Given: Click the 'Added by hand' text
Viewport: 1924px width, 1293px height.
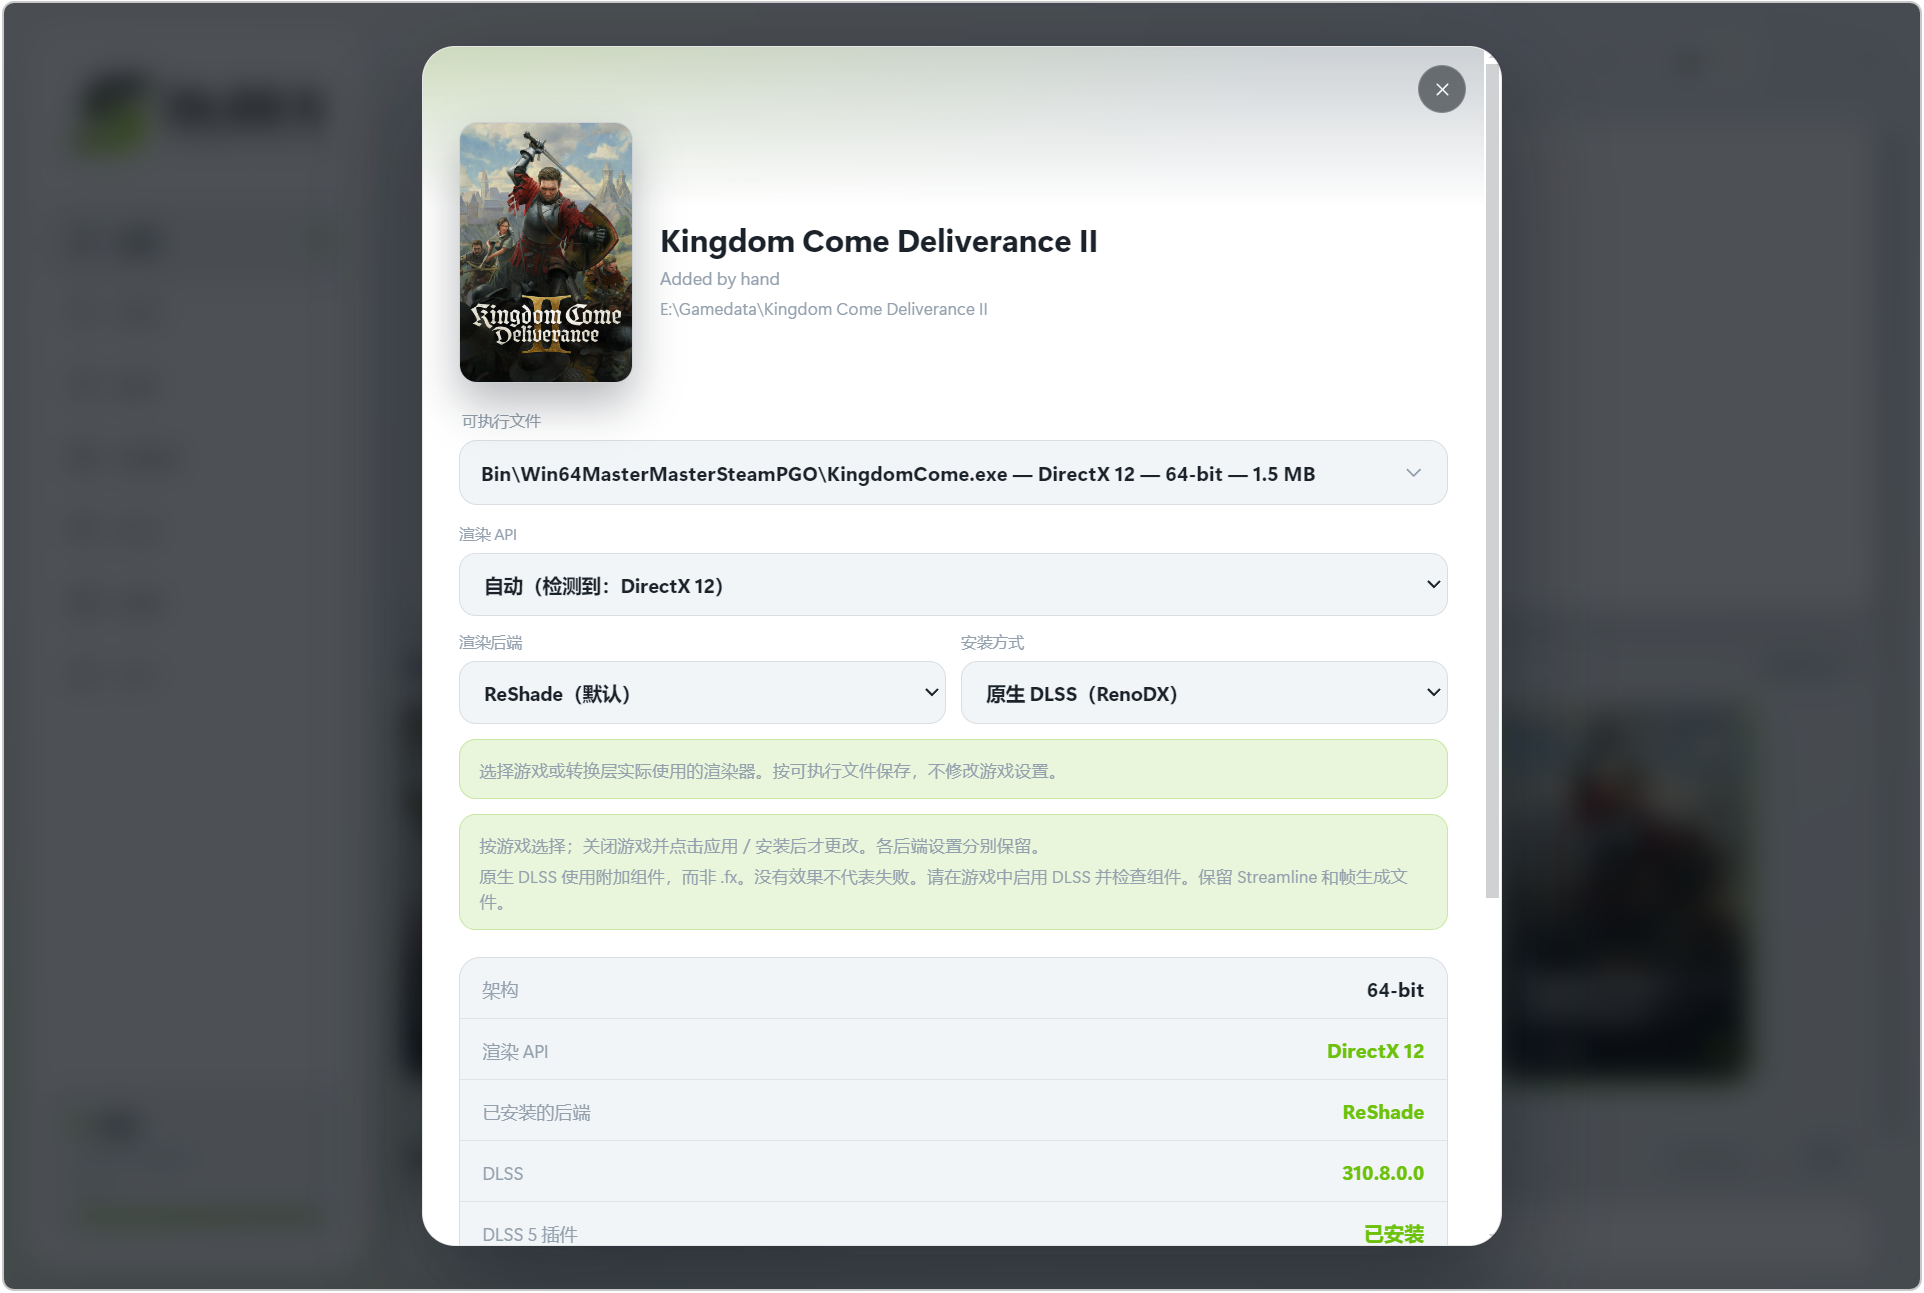Looking at the screenshot, I should tap(719, 279).
